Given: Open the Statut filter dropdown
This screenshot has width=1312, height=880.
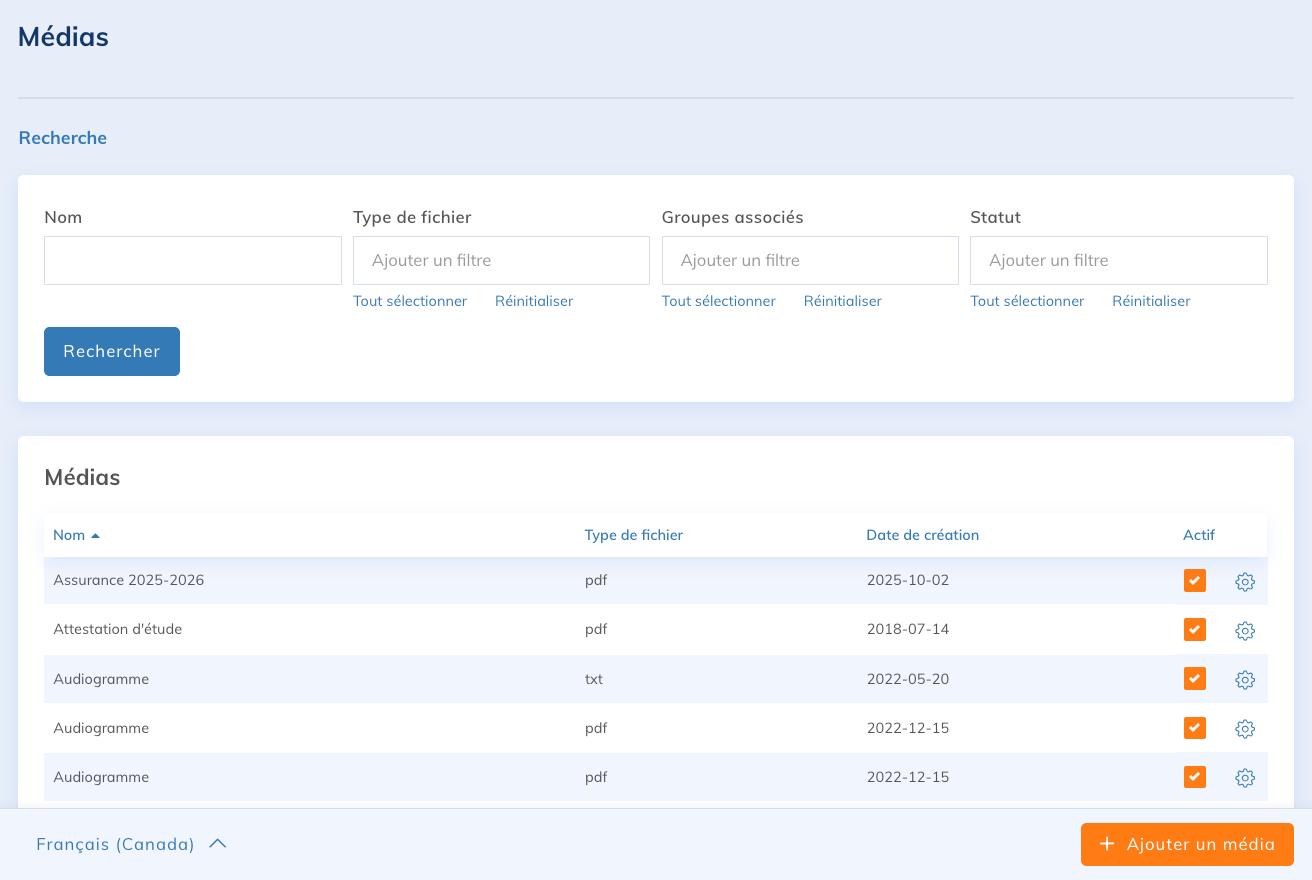Looking at the screenshot, I should 1119,260.
